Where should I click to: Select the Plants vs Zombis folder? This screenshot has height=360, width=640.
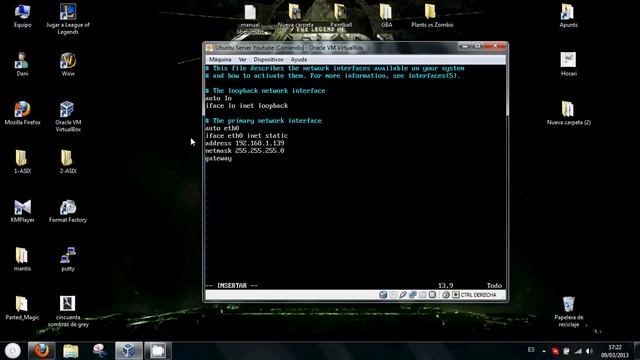pyautogui.click(x=432, y=16)
